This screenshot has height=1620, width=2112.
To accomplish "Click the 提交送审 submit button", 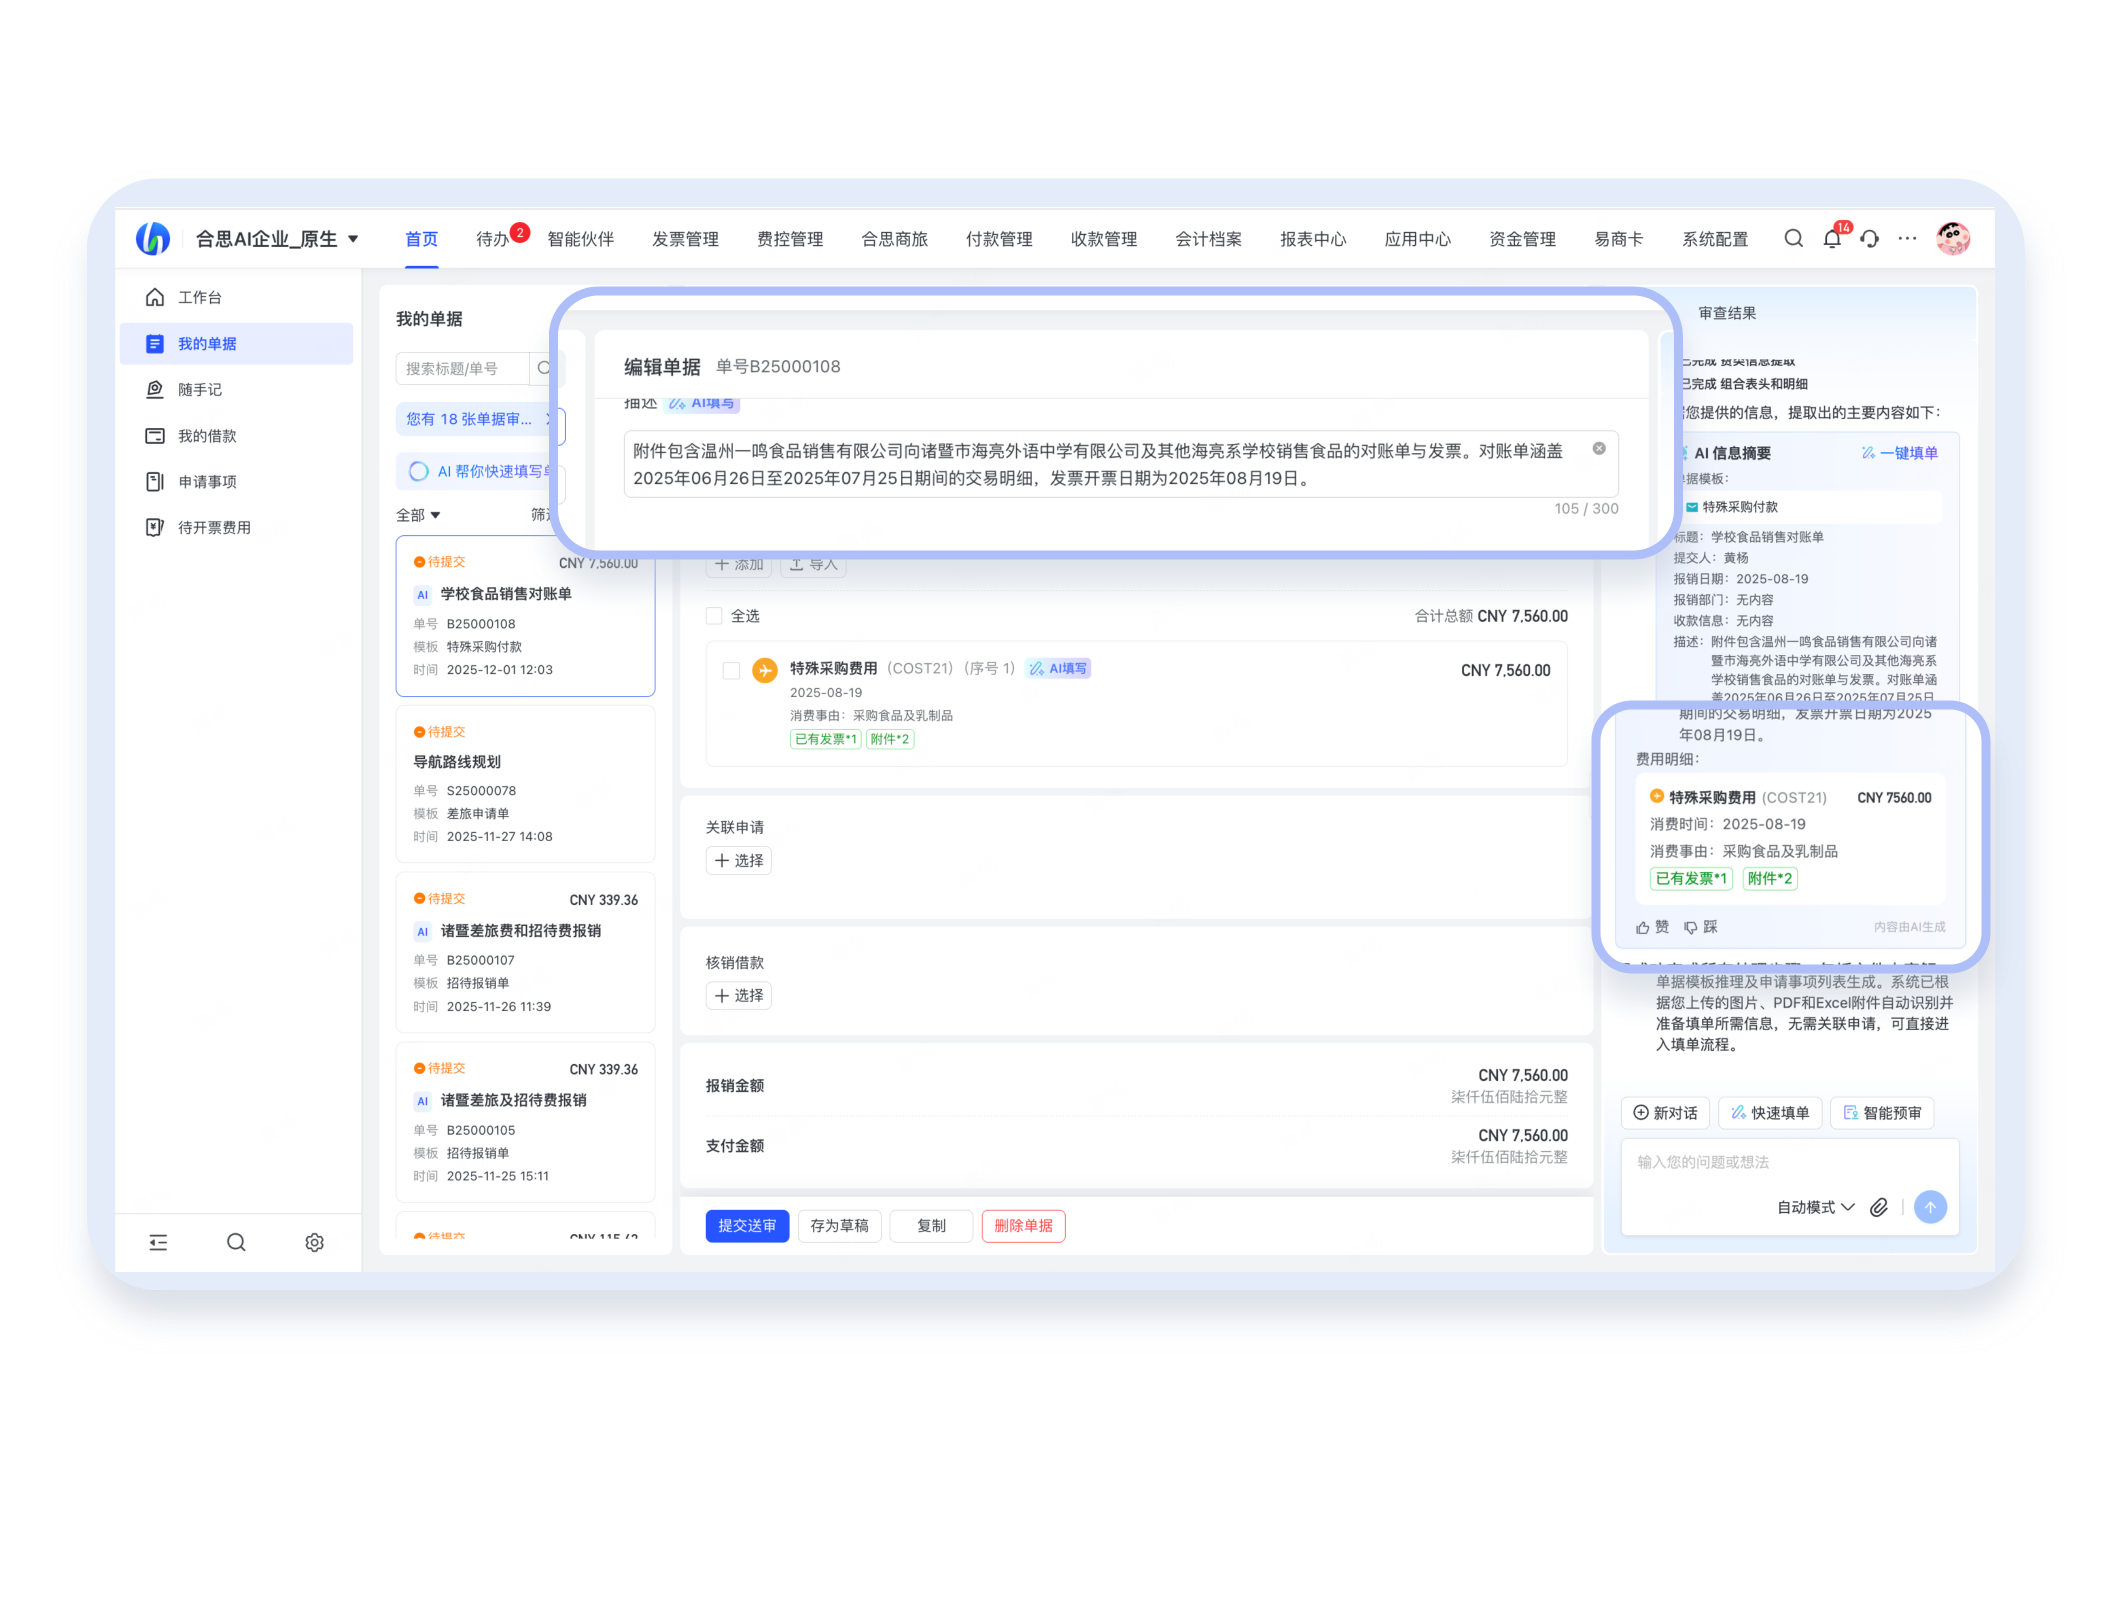I will (747, 1226).
